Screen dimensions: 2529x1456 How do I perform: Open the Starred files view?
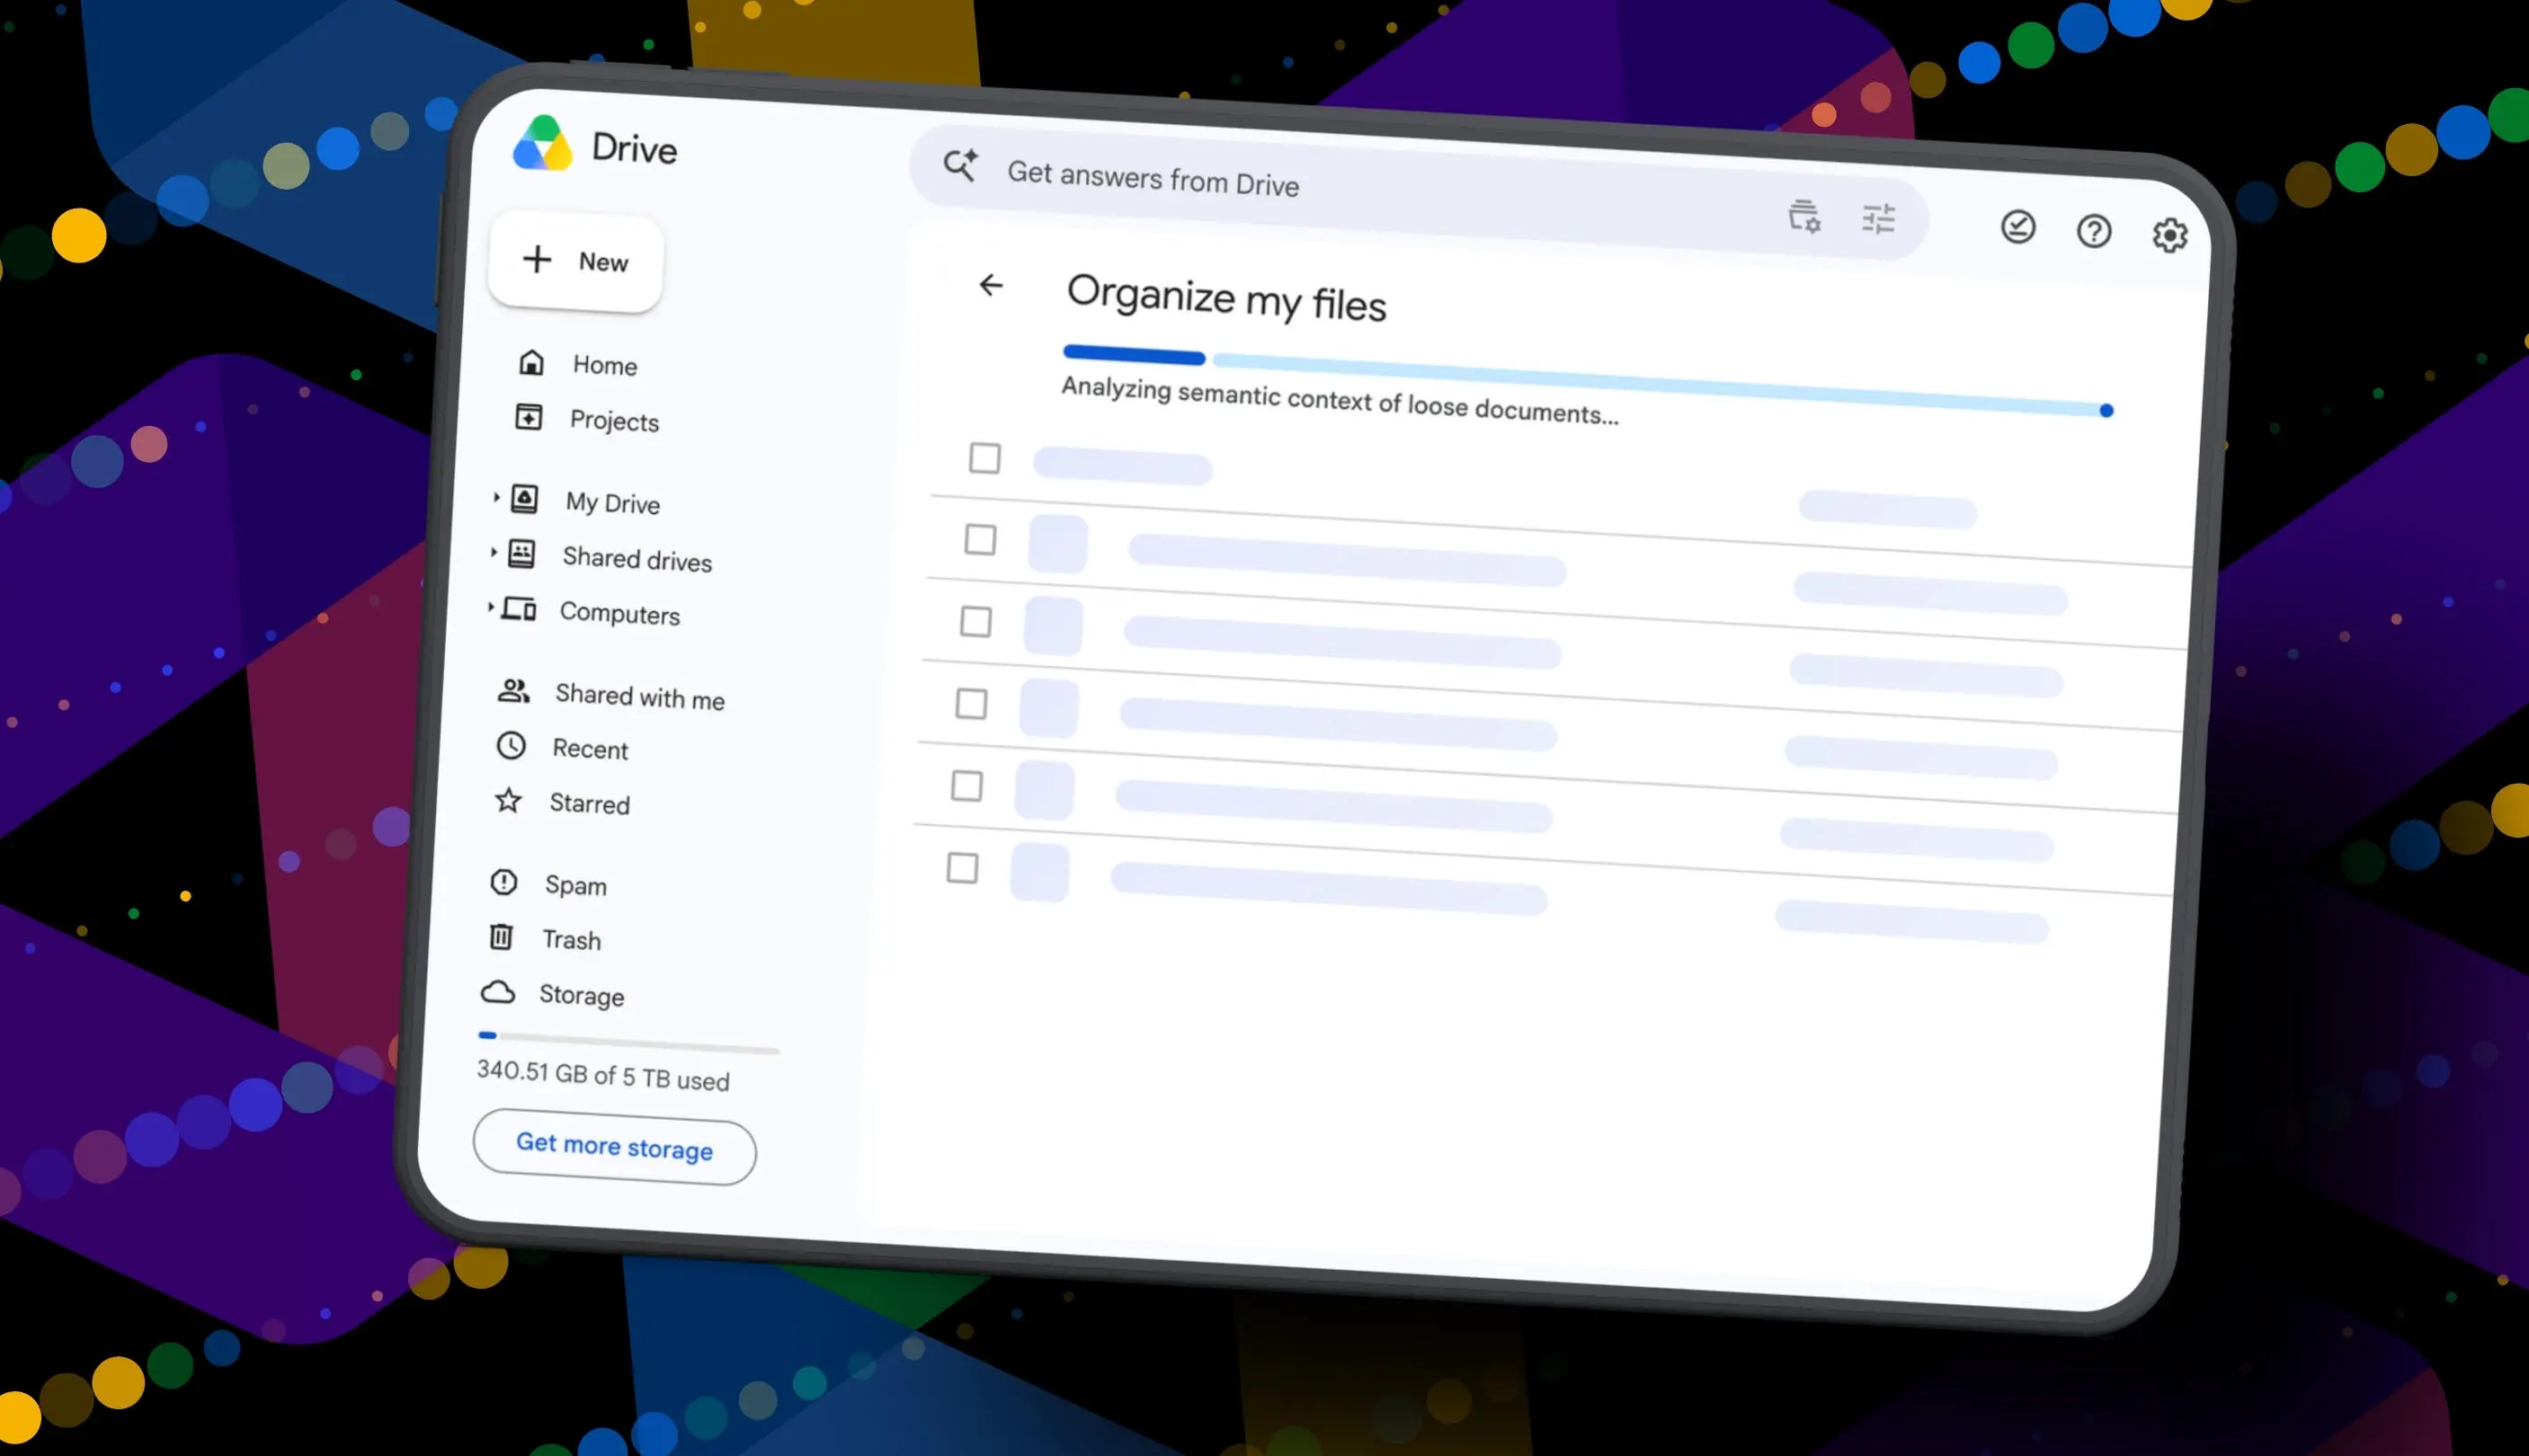[589, 803]
